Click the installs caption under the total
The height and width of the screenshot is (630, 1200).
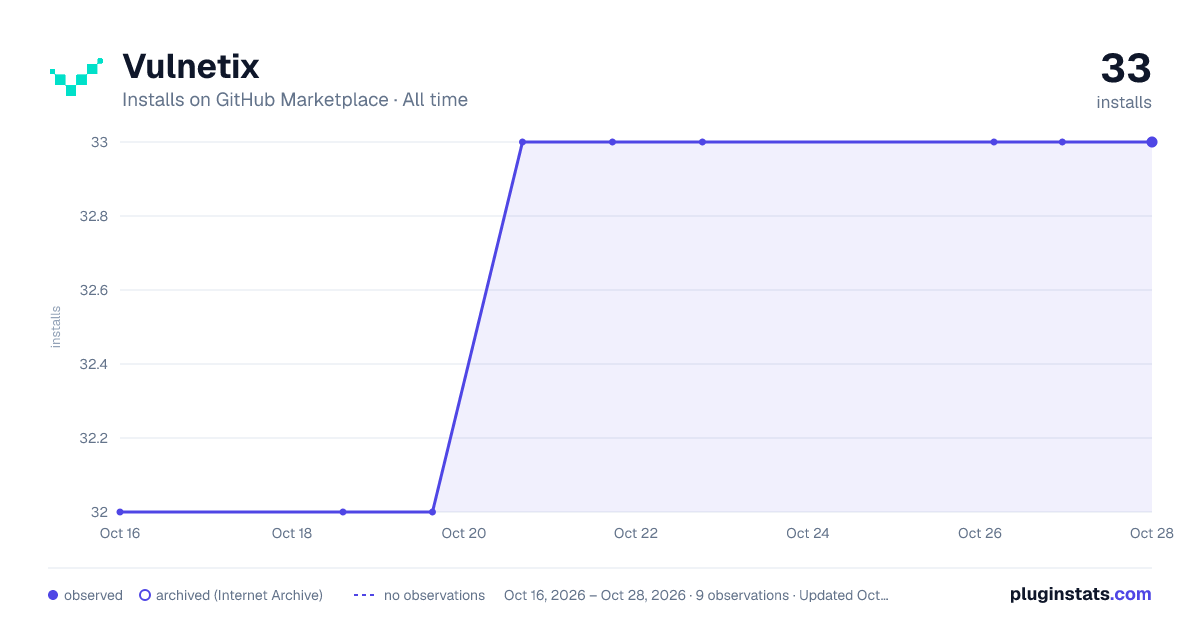click(x=1124, y=102)
